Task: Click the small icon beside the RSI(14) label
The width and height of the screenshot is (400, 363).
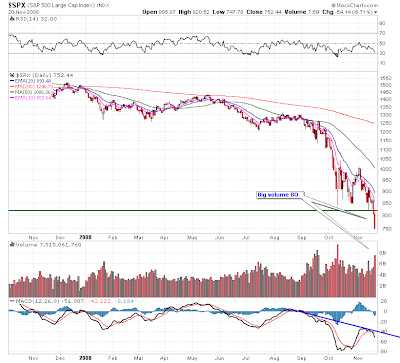Action: (x=12, y=19)
